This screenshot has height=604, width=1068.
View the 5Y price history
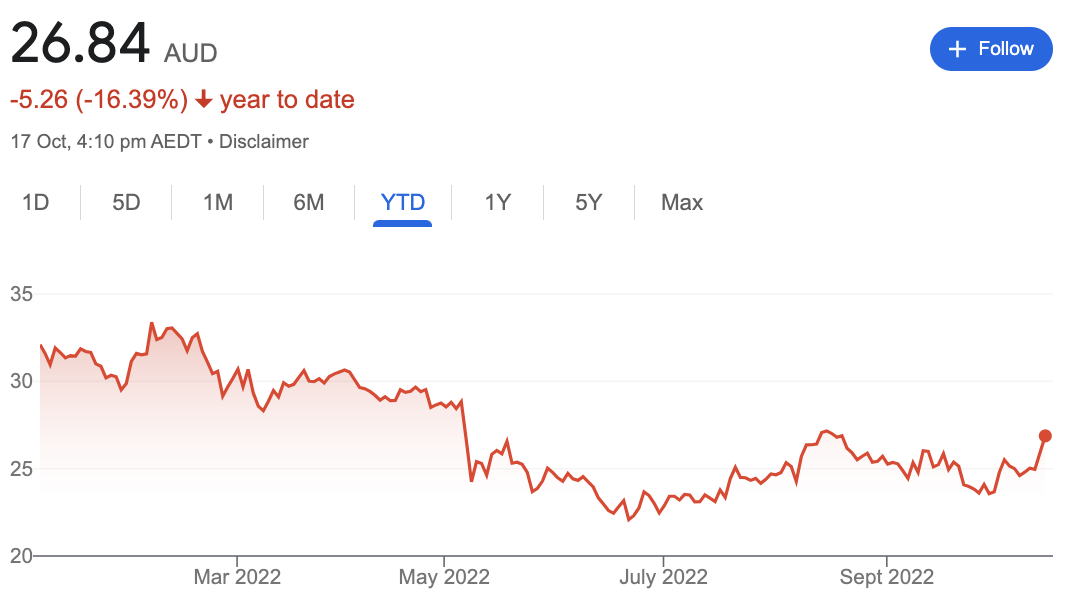(x=588, y=202)
